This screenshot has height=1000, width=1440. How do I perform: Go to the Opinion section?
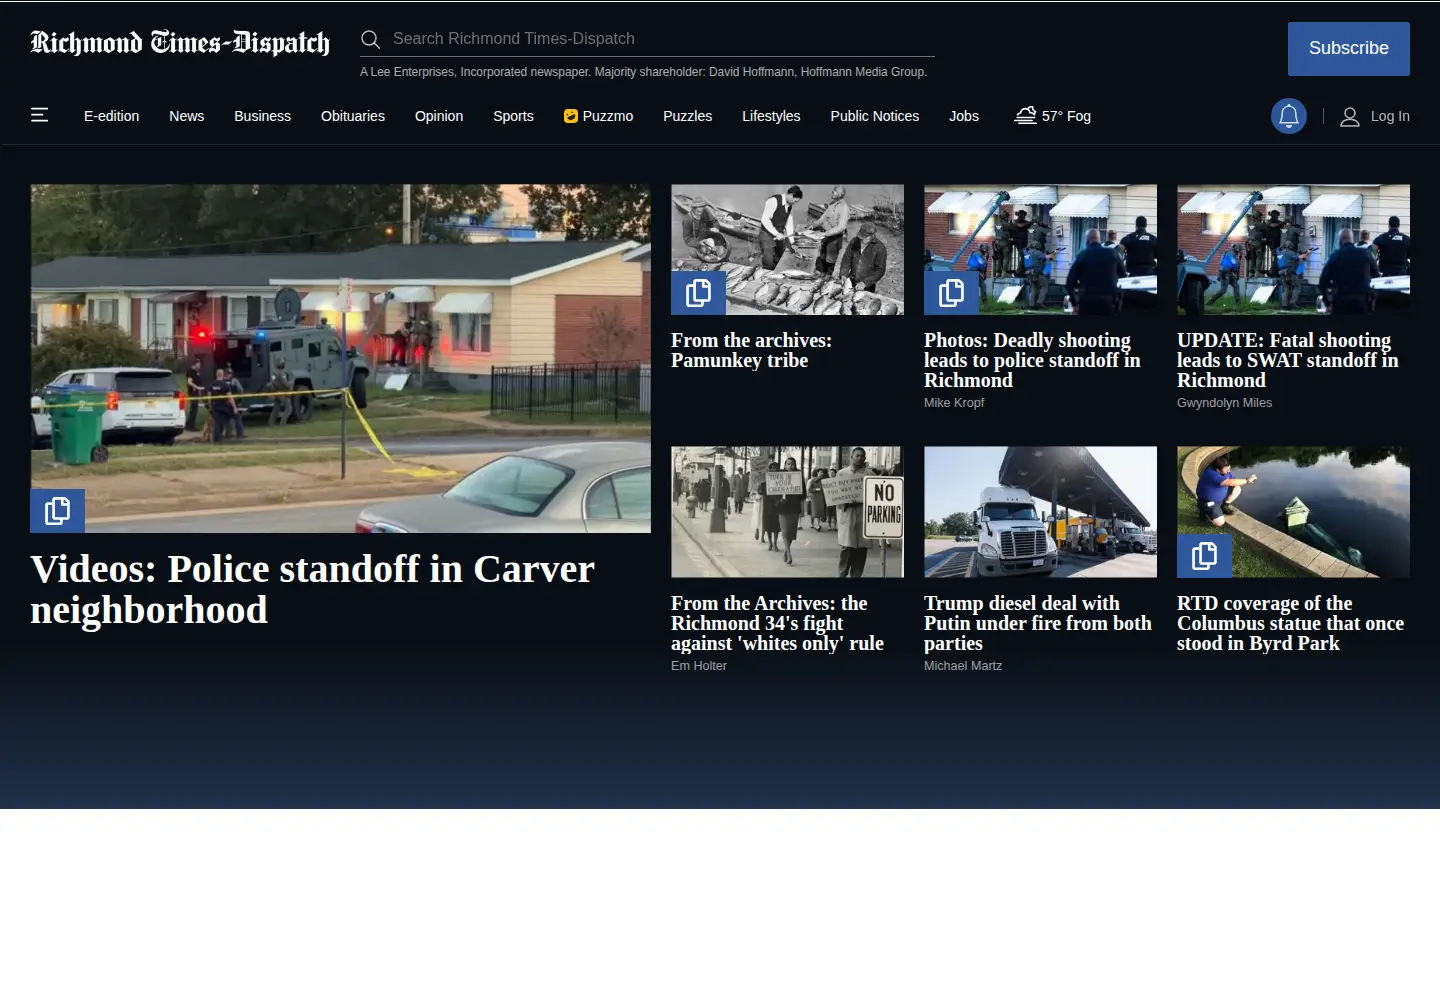click(439, 116)
